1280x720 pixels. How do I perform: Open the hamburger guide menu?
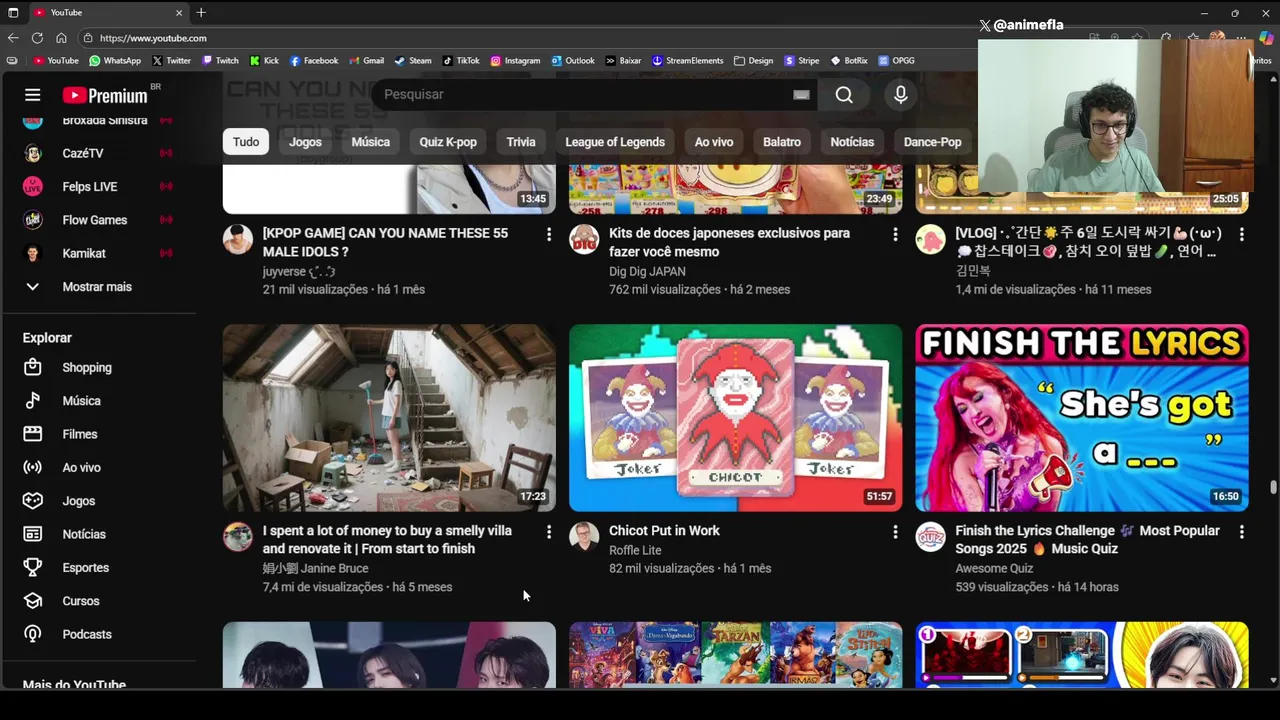(32, 95)
